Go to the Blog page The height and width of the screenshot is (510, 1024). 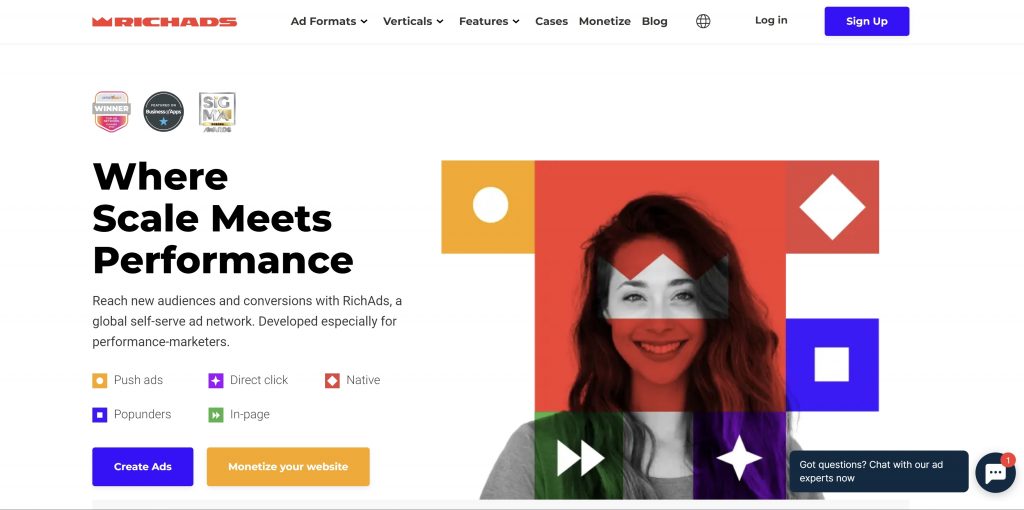(654, 21)
